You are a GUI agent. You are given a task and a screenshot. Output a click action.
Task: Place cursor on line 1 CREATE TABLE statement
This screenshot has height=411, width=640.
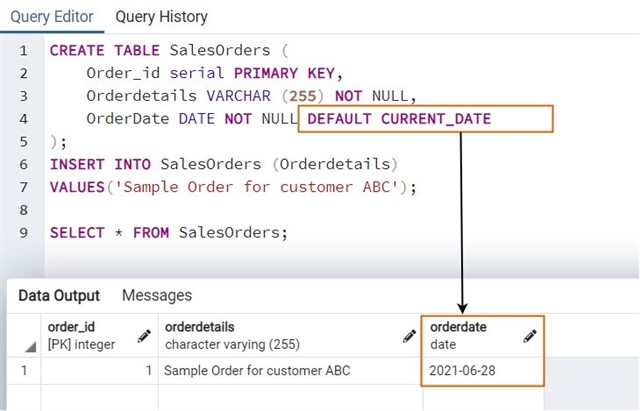[x=169, y=51]
